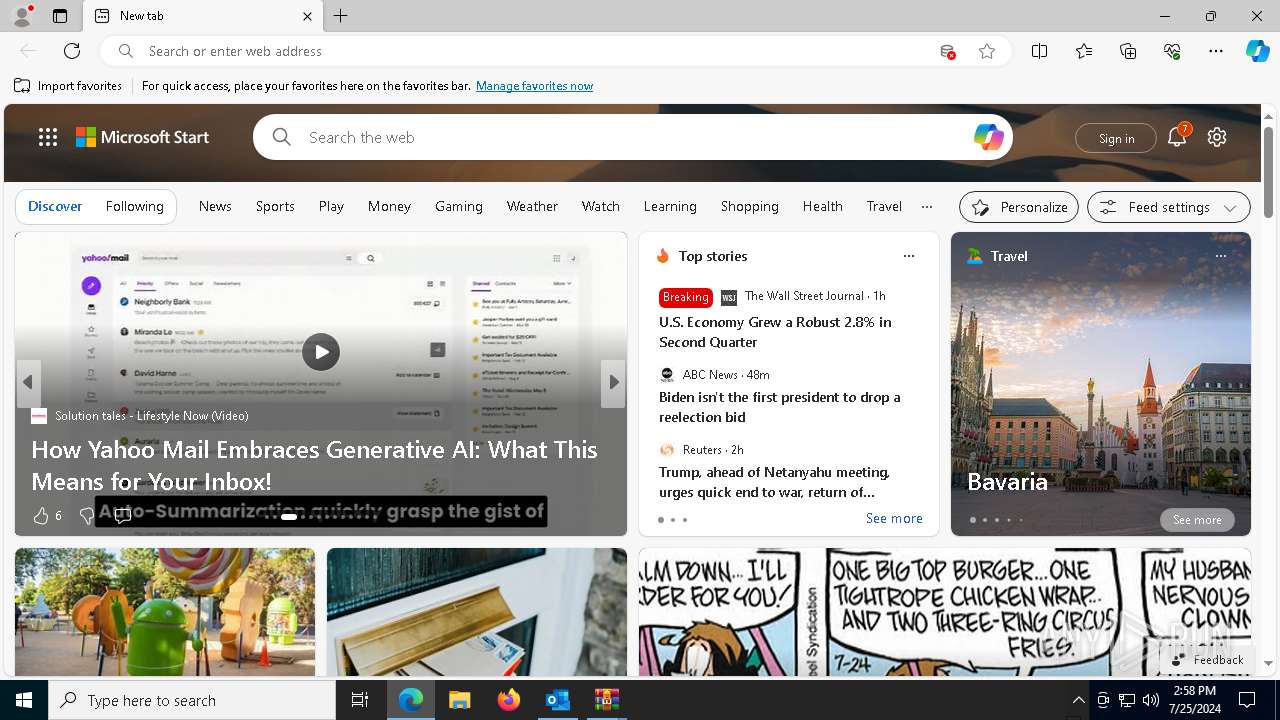
Task: Open Copilot sidebar icon
Action: 1257,51
